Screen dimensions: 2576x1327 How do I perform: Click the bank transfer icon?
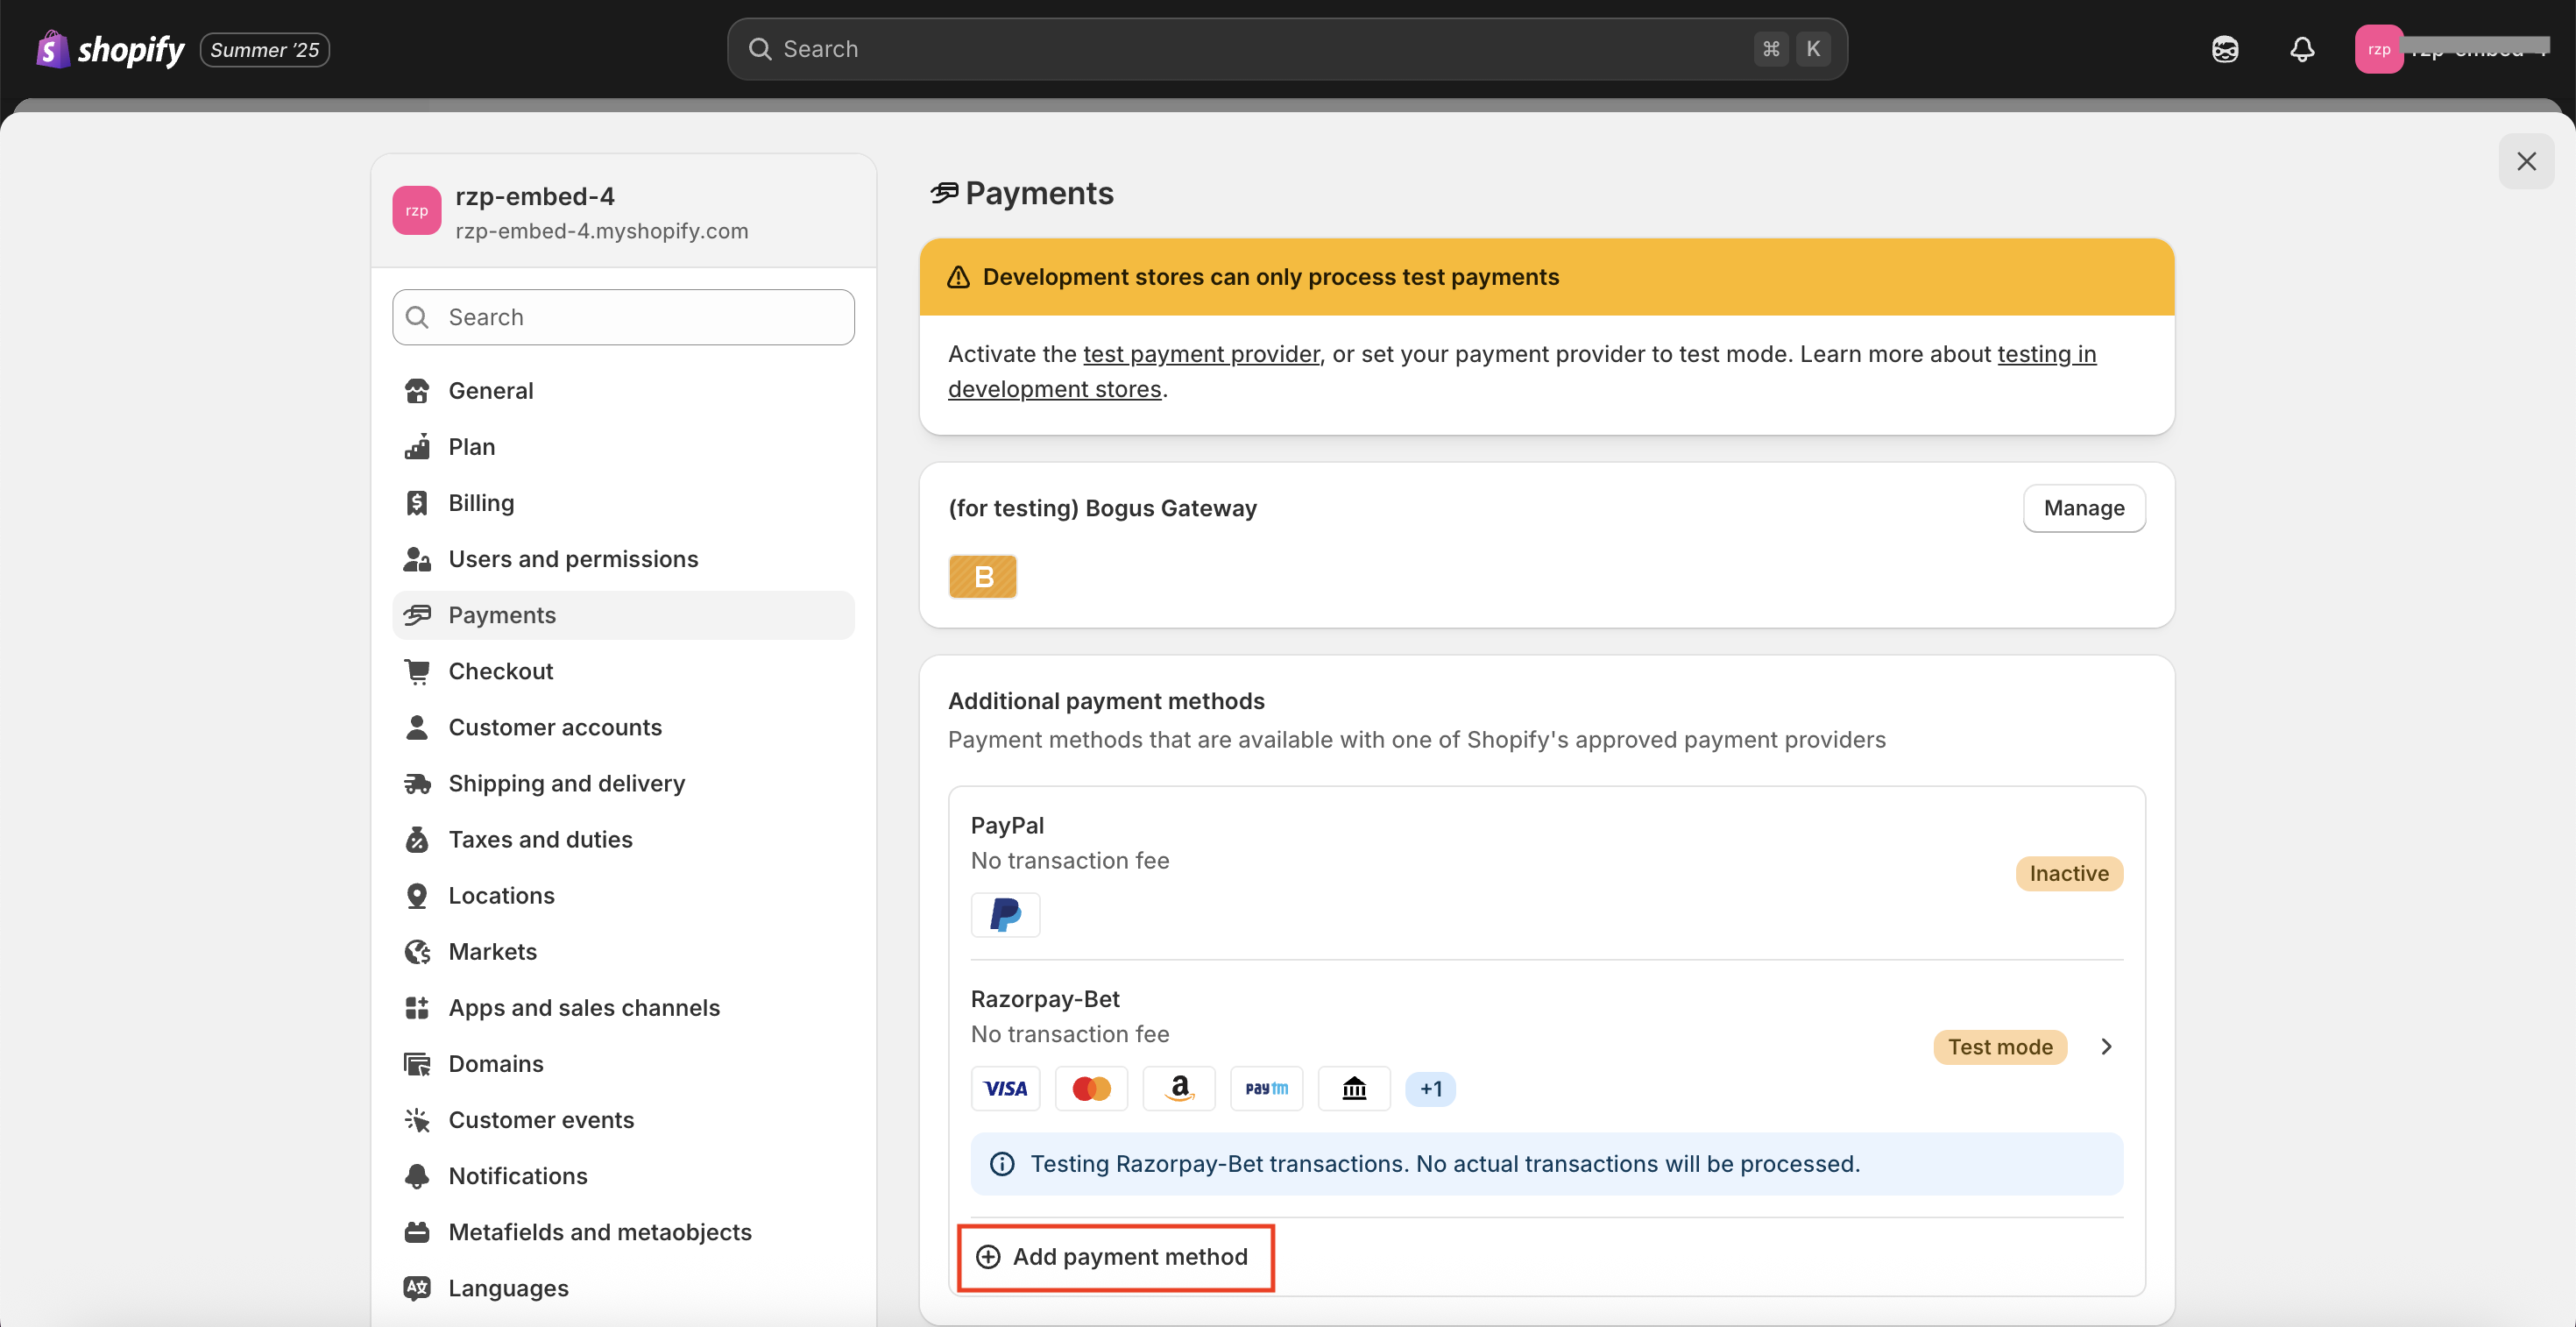point(1354,1088)
